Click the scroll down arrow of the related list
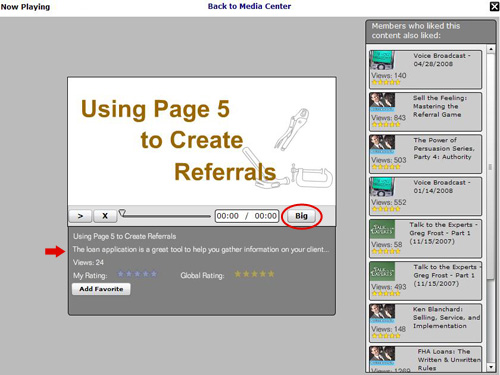Image resolution: width=500 pixels, height=375 pixels. click(x=491, y=367)
